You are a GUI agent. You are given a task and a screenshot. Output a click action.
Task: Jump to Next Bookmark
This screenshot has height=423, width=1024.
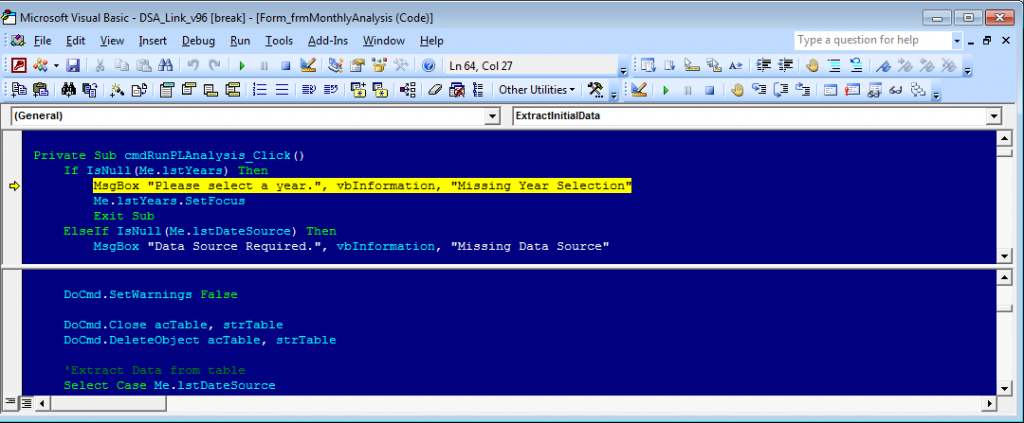click(905, 65)
